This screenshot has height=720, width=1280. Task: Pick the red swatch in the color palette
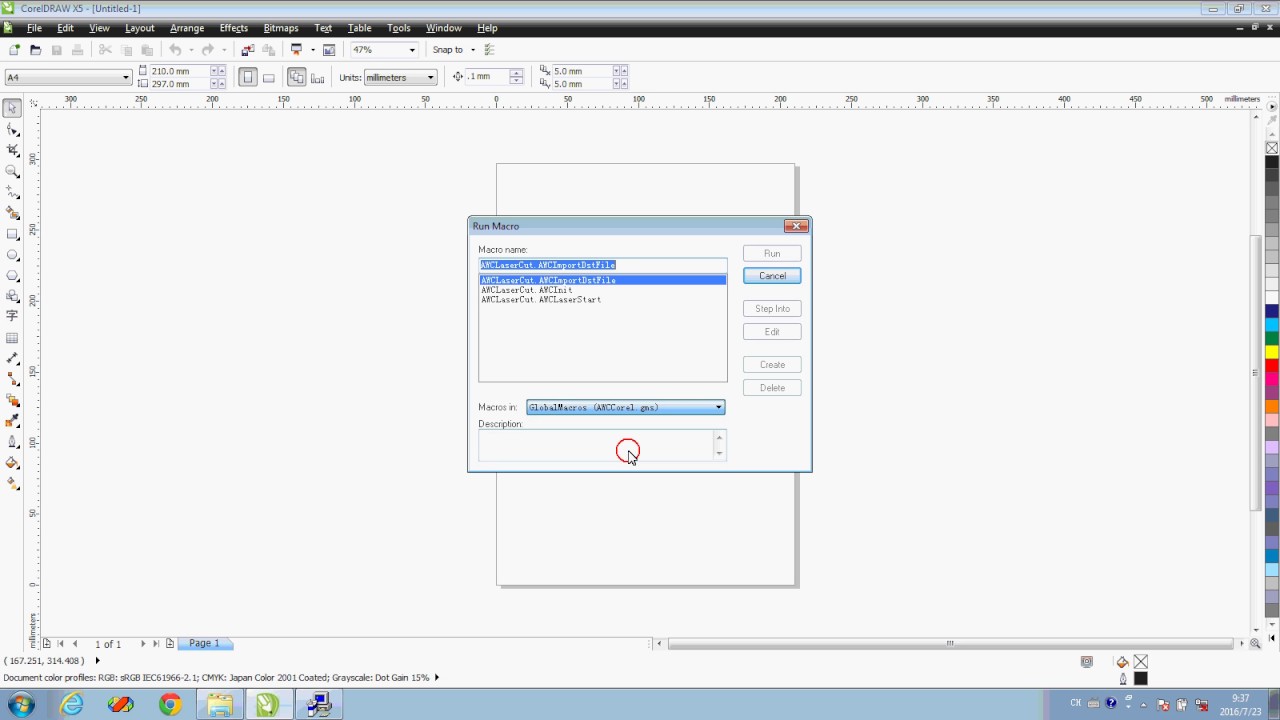[x=1272, y=366]
